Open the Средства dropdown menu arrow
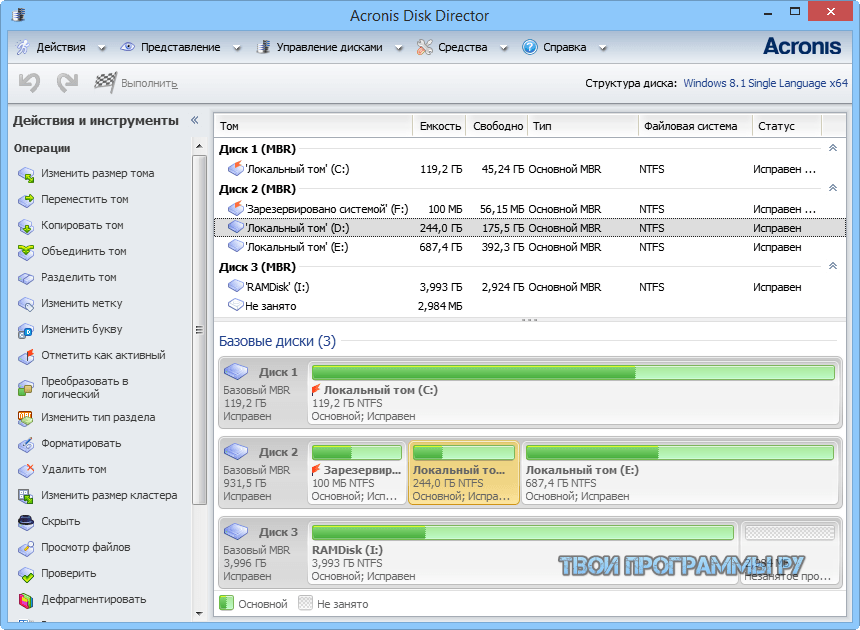 (x=504, y=46)
